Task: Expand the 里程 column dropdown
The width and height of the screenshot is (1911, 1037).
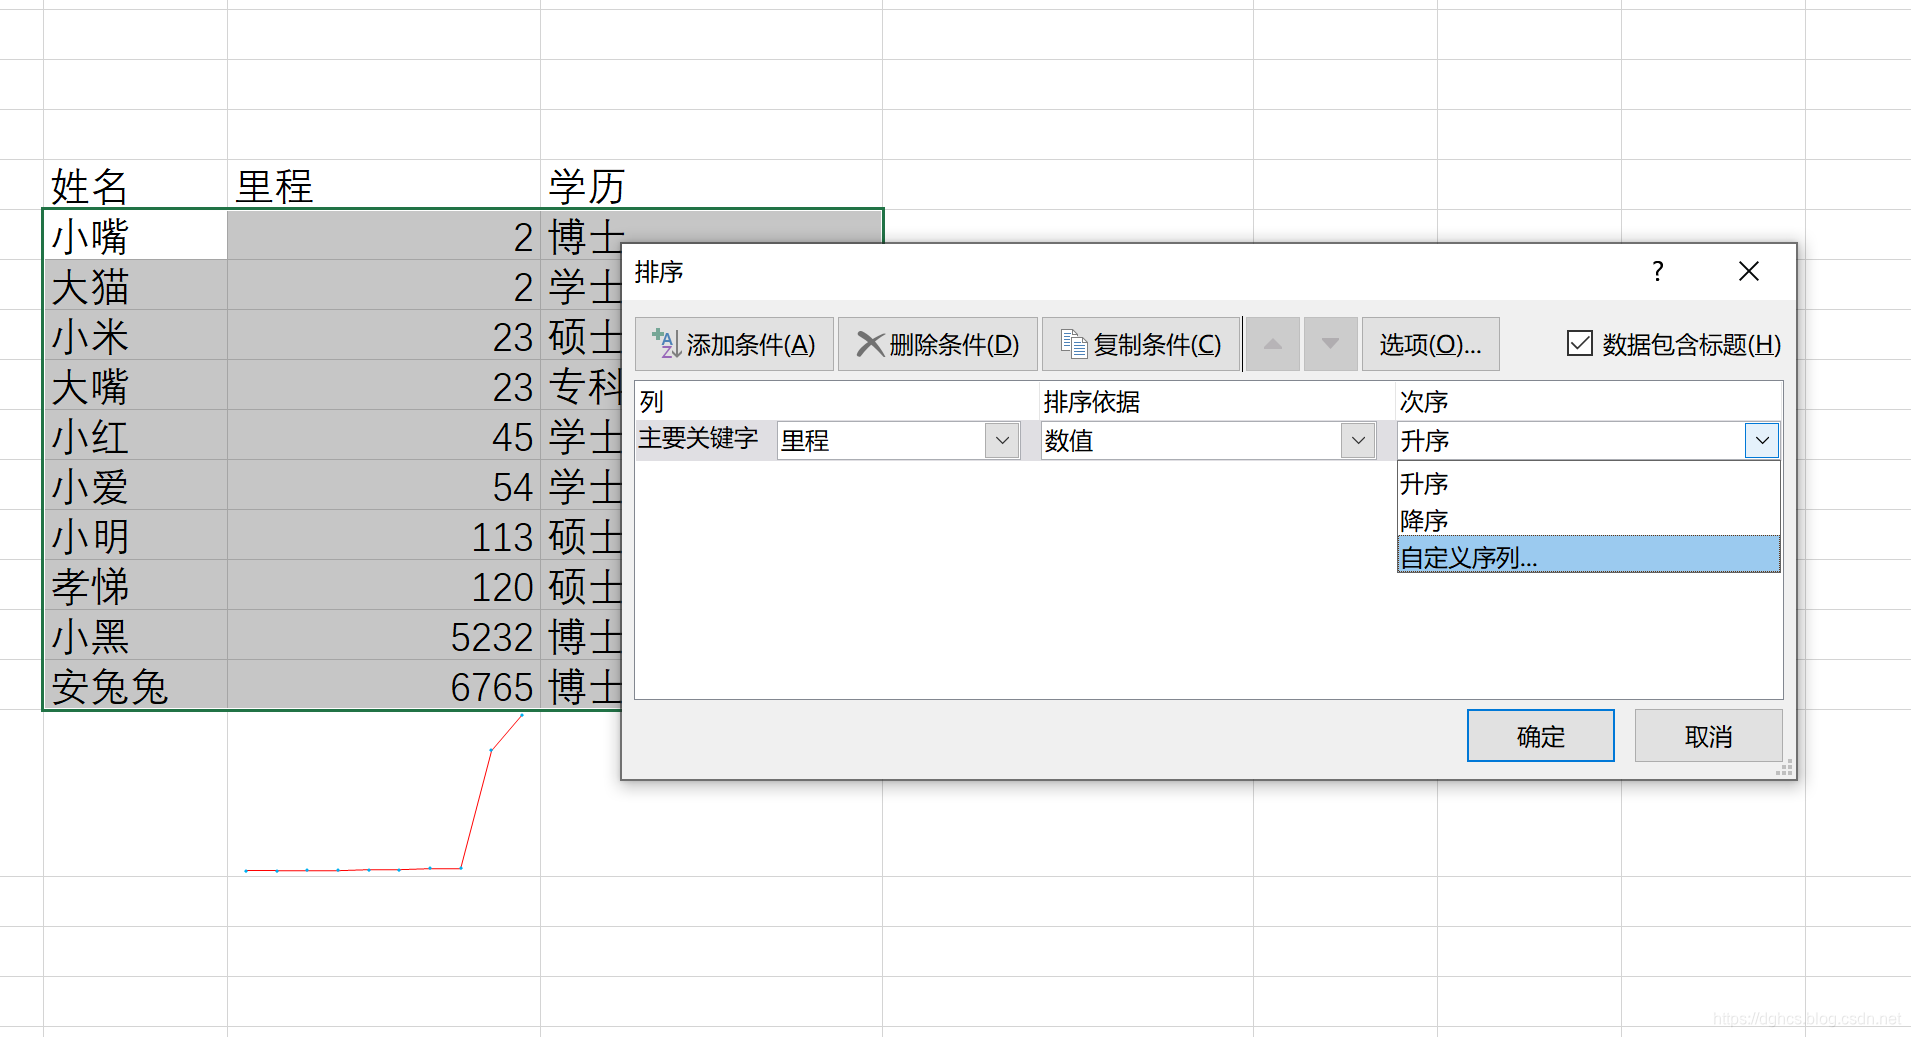Action: coord(1002,440)
